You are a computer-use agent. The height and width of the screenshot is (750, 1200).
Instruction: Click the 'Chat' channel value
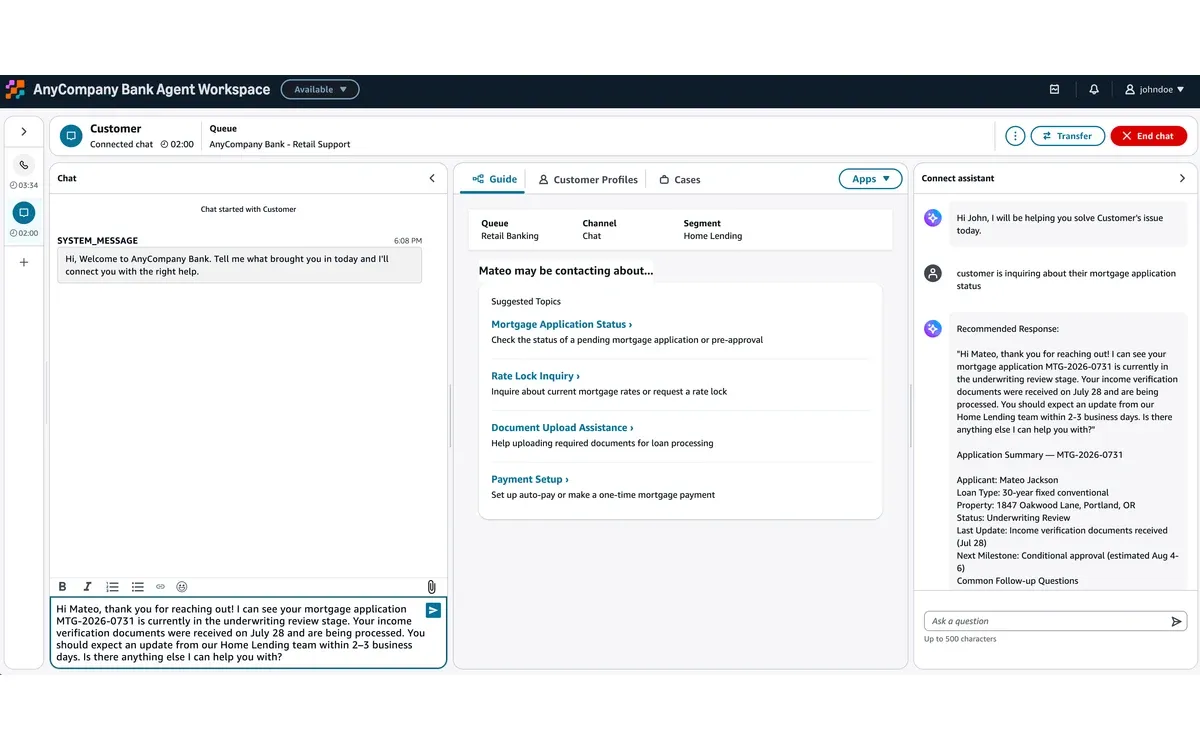592,236
